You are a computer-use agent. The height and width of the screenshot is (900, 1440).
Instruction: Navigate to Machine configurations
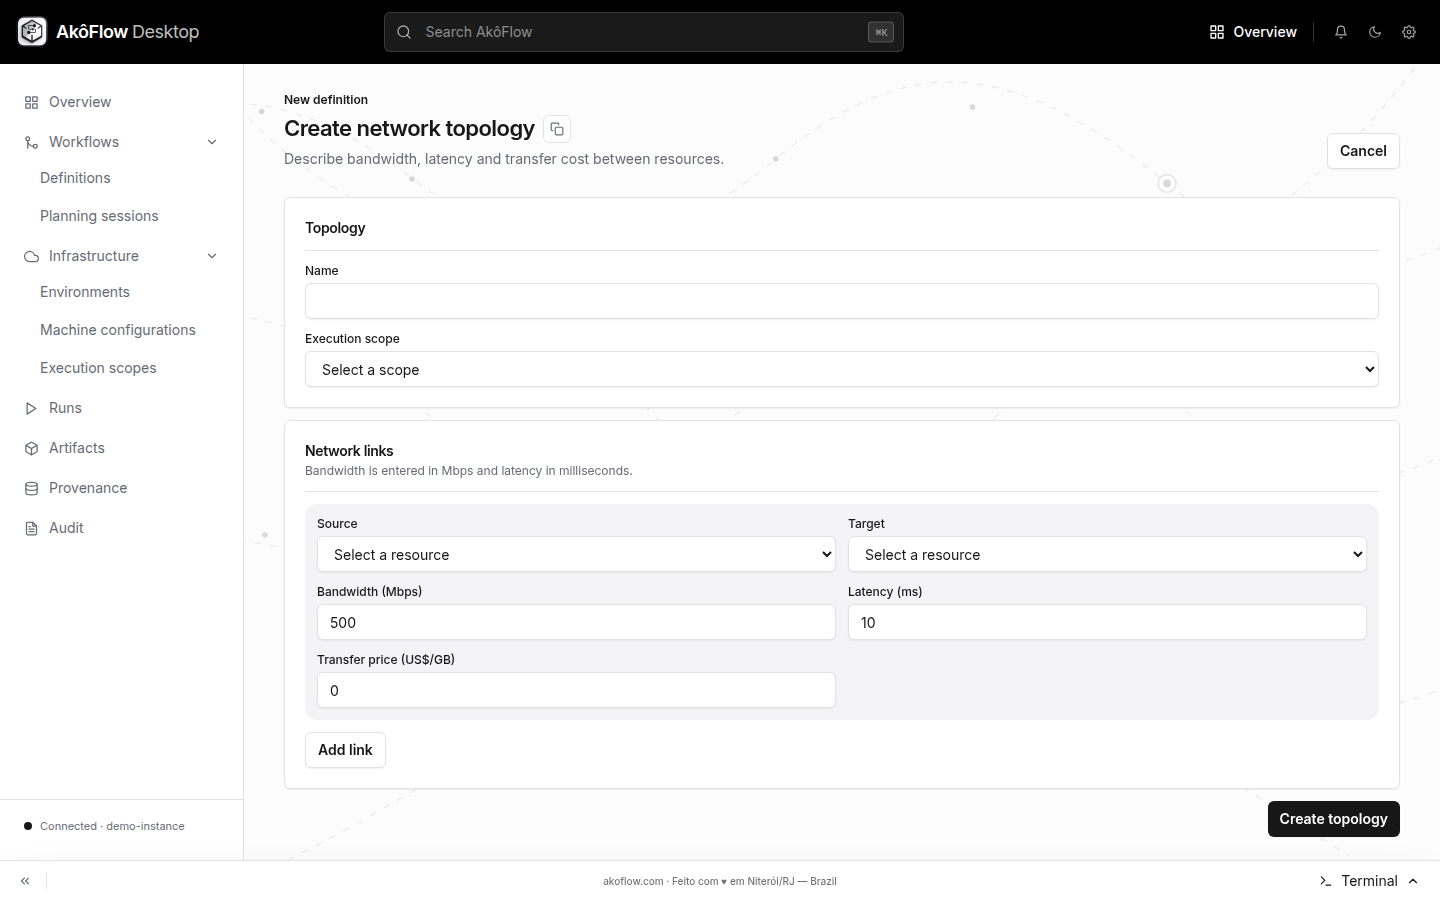[118, 330]
